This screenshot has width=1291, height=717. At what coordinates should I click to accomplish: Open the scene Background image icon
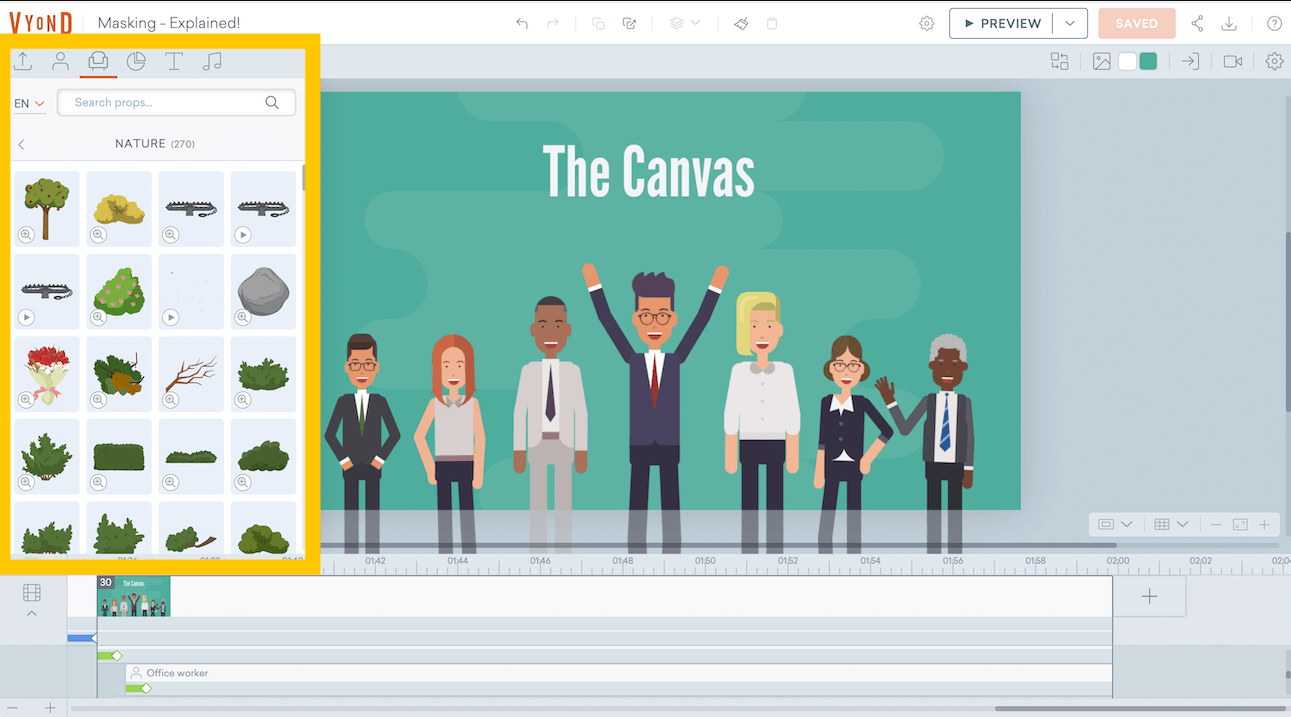coord(1101,62)
